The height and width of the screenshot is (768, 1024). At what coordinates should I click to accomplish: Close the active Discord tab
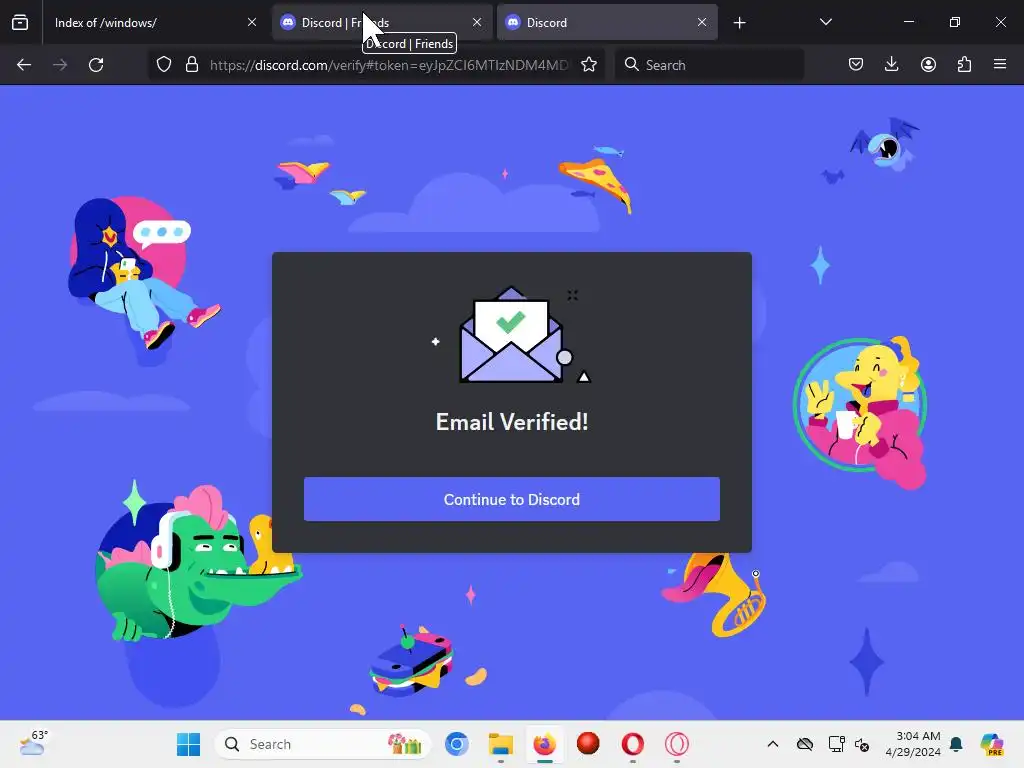[x=702, y=22]
